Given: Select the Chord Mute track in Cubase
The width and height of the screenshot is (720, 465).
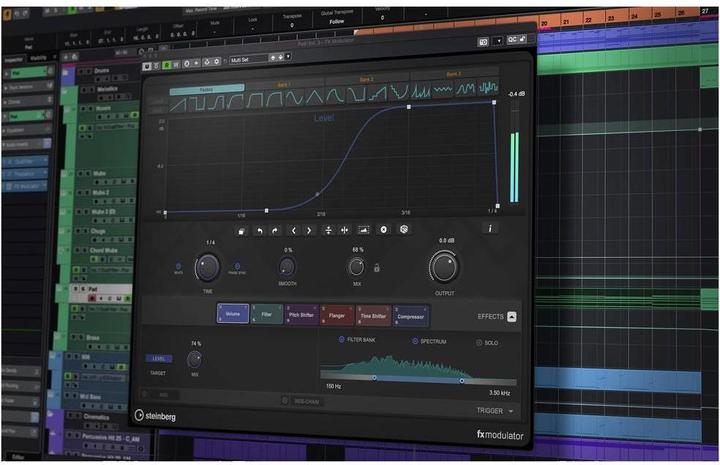Looking at the screenshot, I should (103, 251).
